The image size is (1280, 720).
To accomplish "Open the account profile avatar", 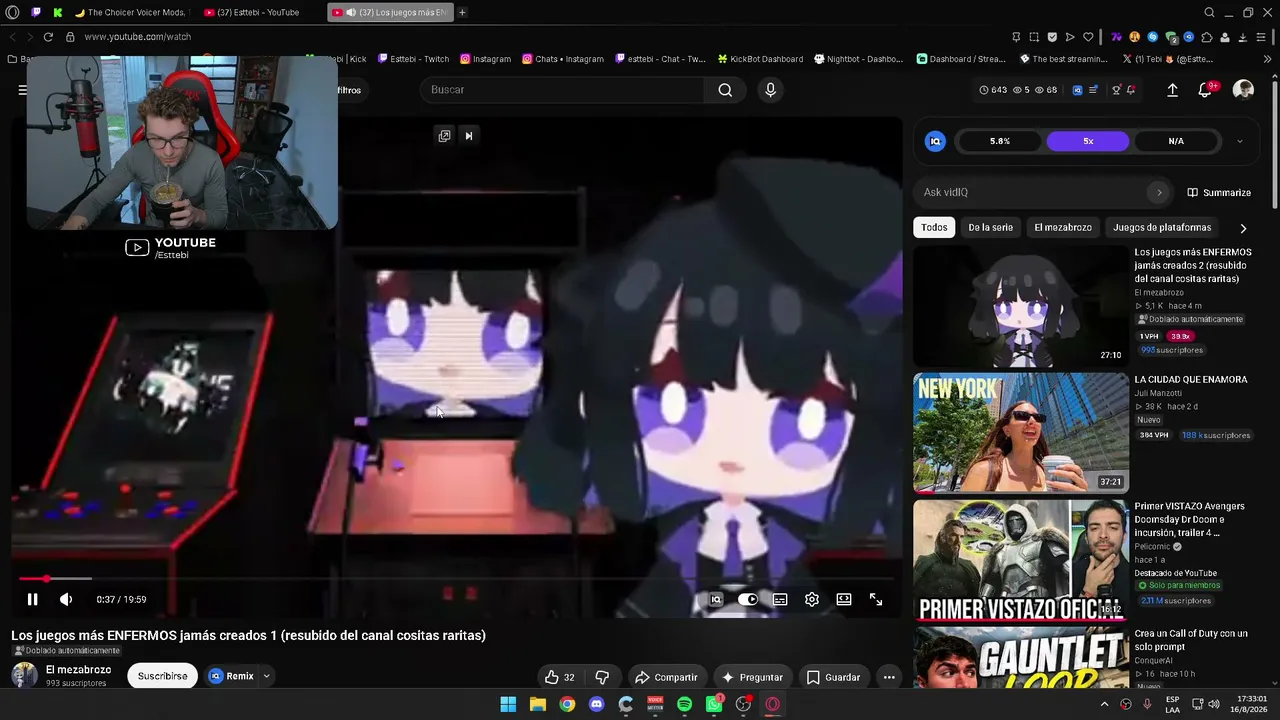I will [x=1243, y=90].
